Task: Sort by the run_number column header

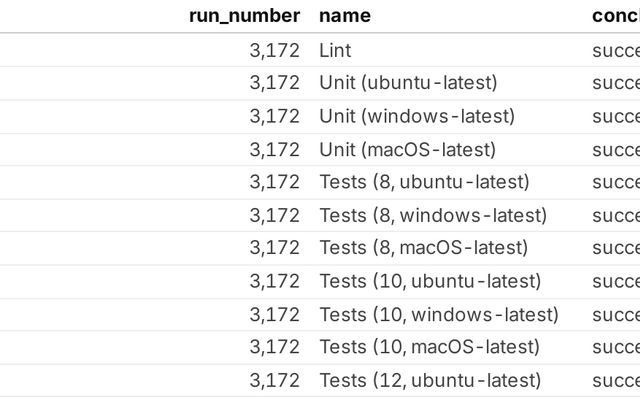Action: (244, 16)
